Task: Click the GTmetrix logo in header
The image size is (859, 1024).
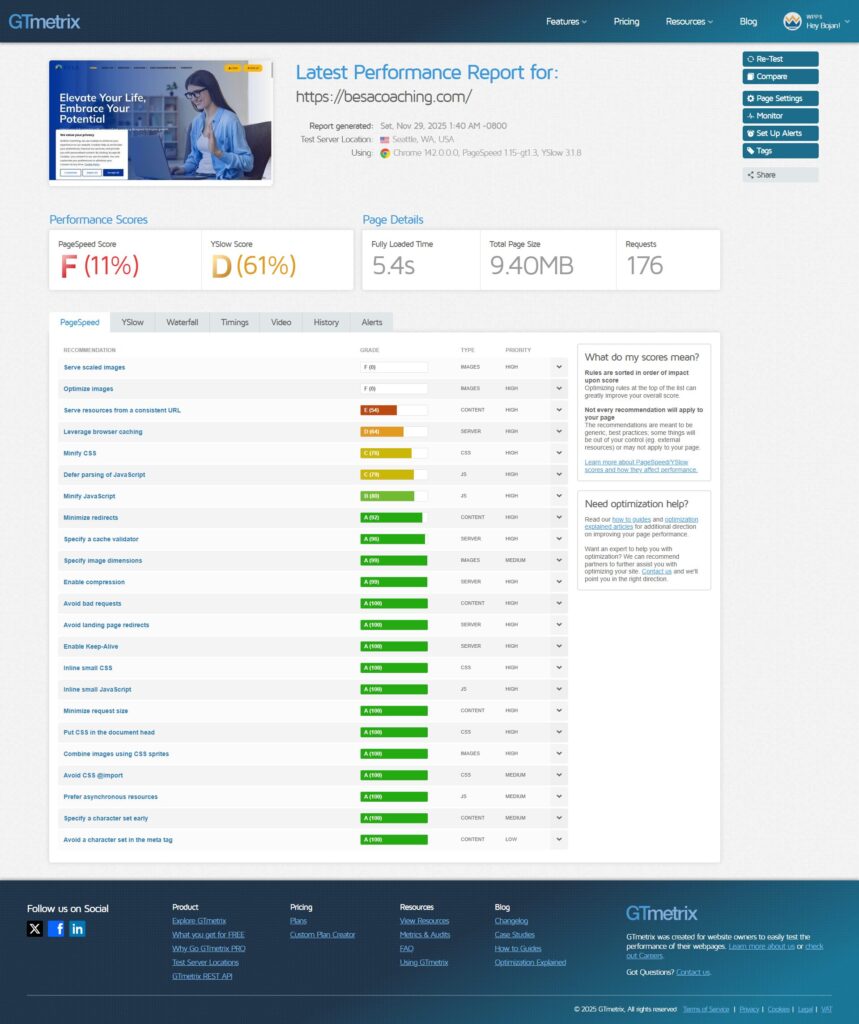Action: (x=45, y=21)
